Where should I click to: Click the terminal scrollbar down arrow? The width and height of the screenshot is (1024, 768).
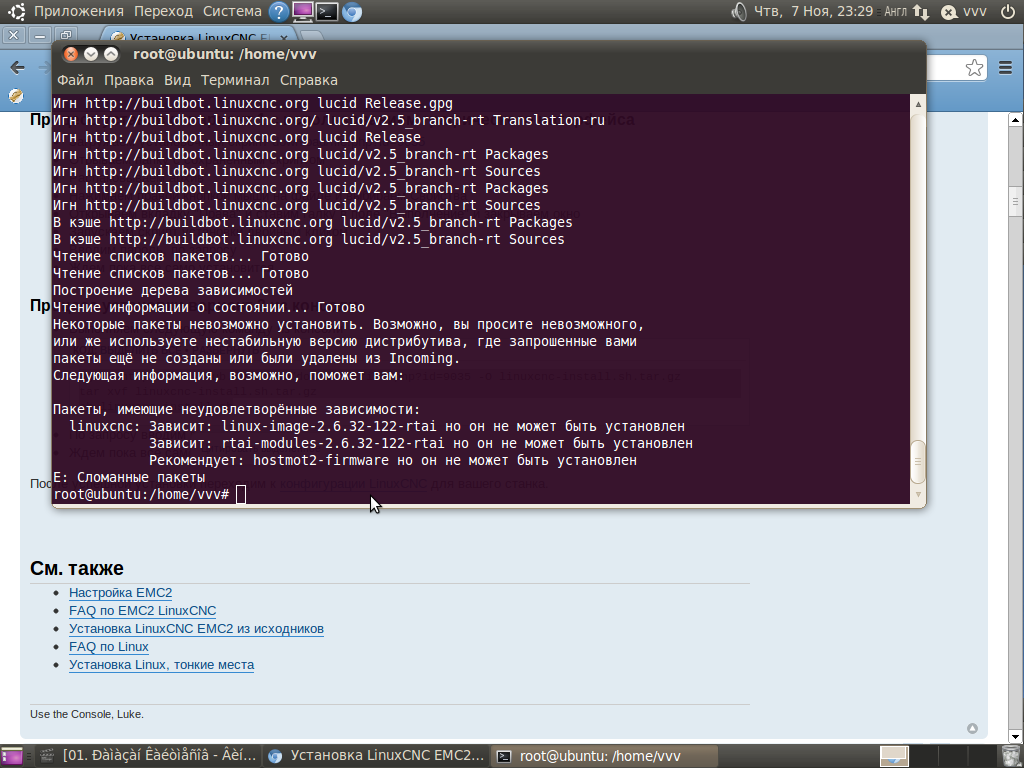coord(918,494)
